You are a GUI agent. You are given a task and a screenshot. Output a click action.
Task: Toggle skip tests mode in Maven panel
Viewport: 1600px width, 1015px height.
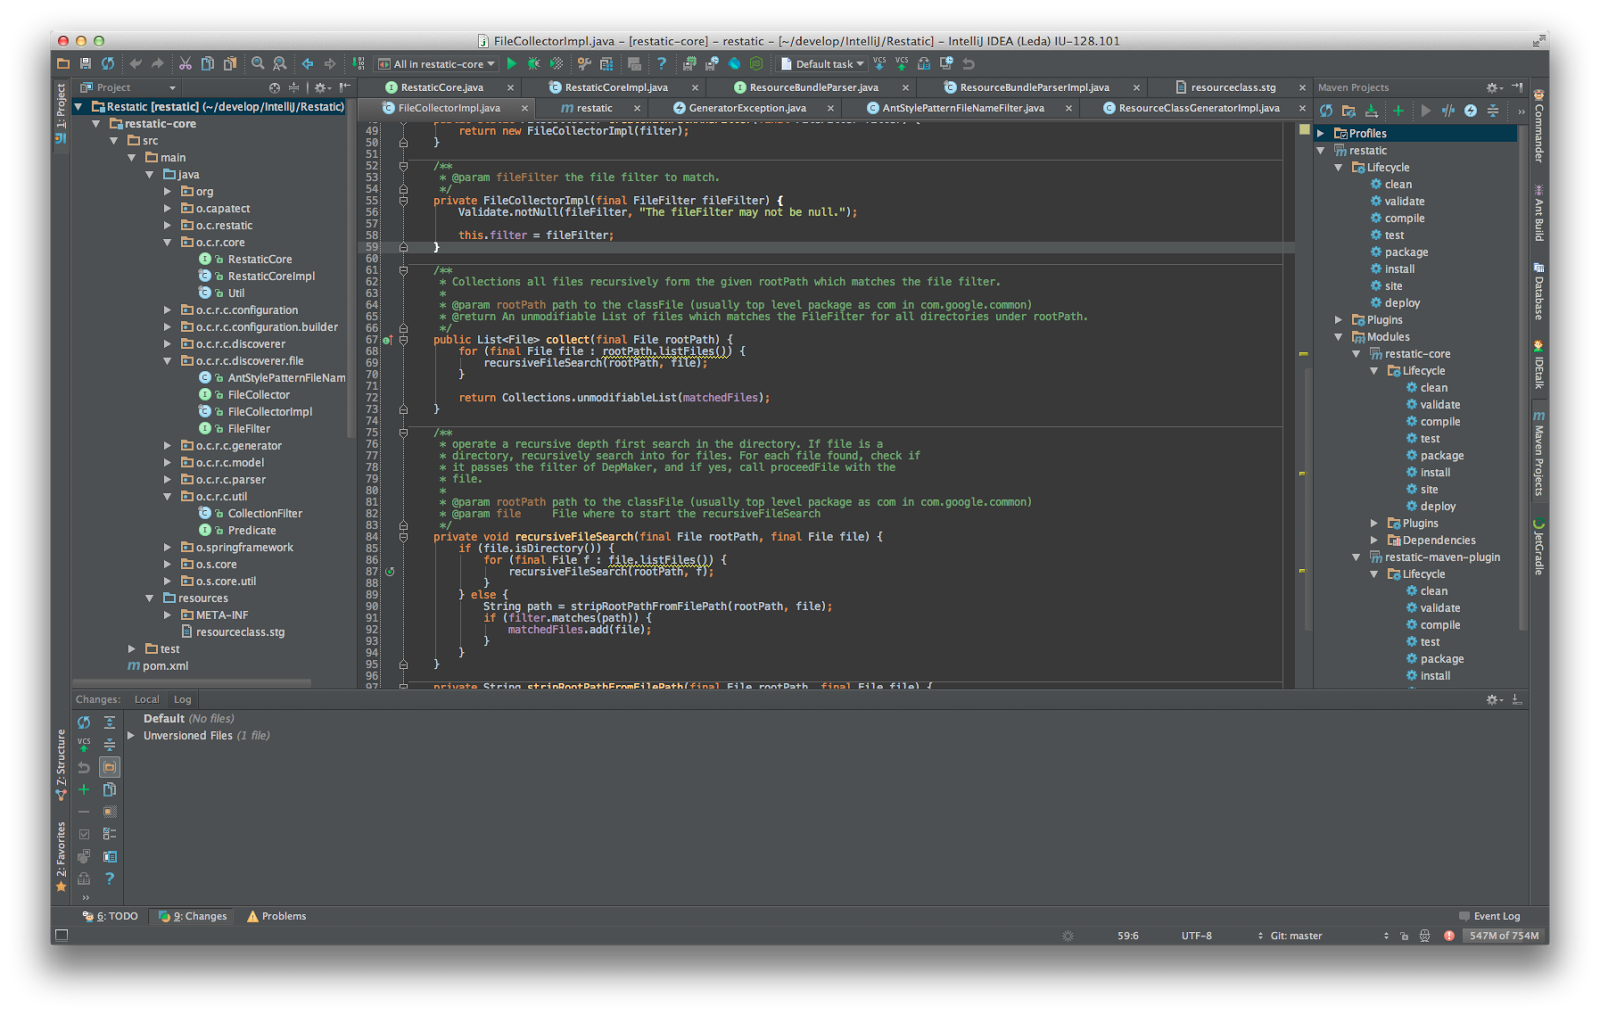pos(1449,110)
